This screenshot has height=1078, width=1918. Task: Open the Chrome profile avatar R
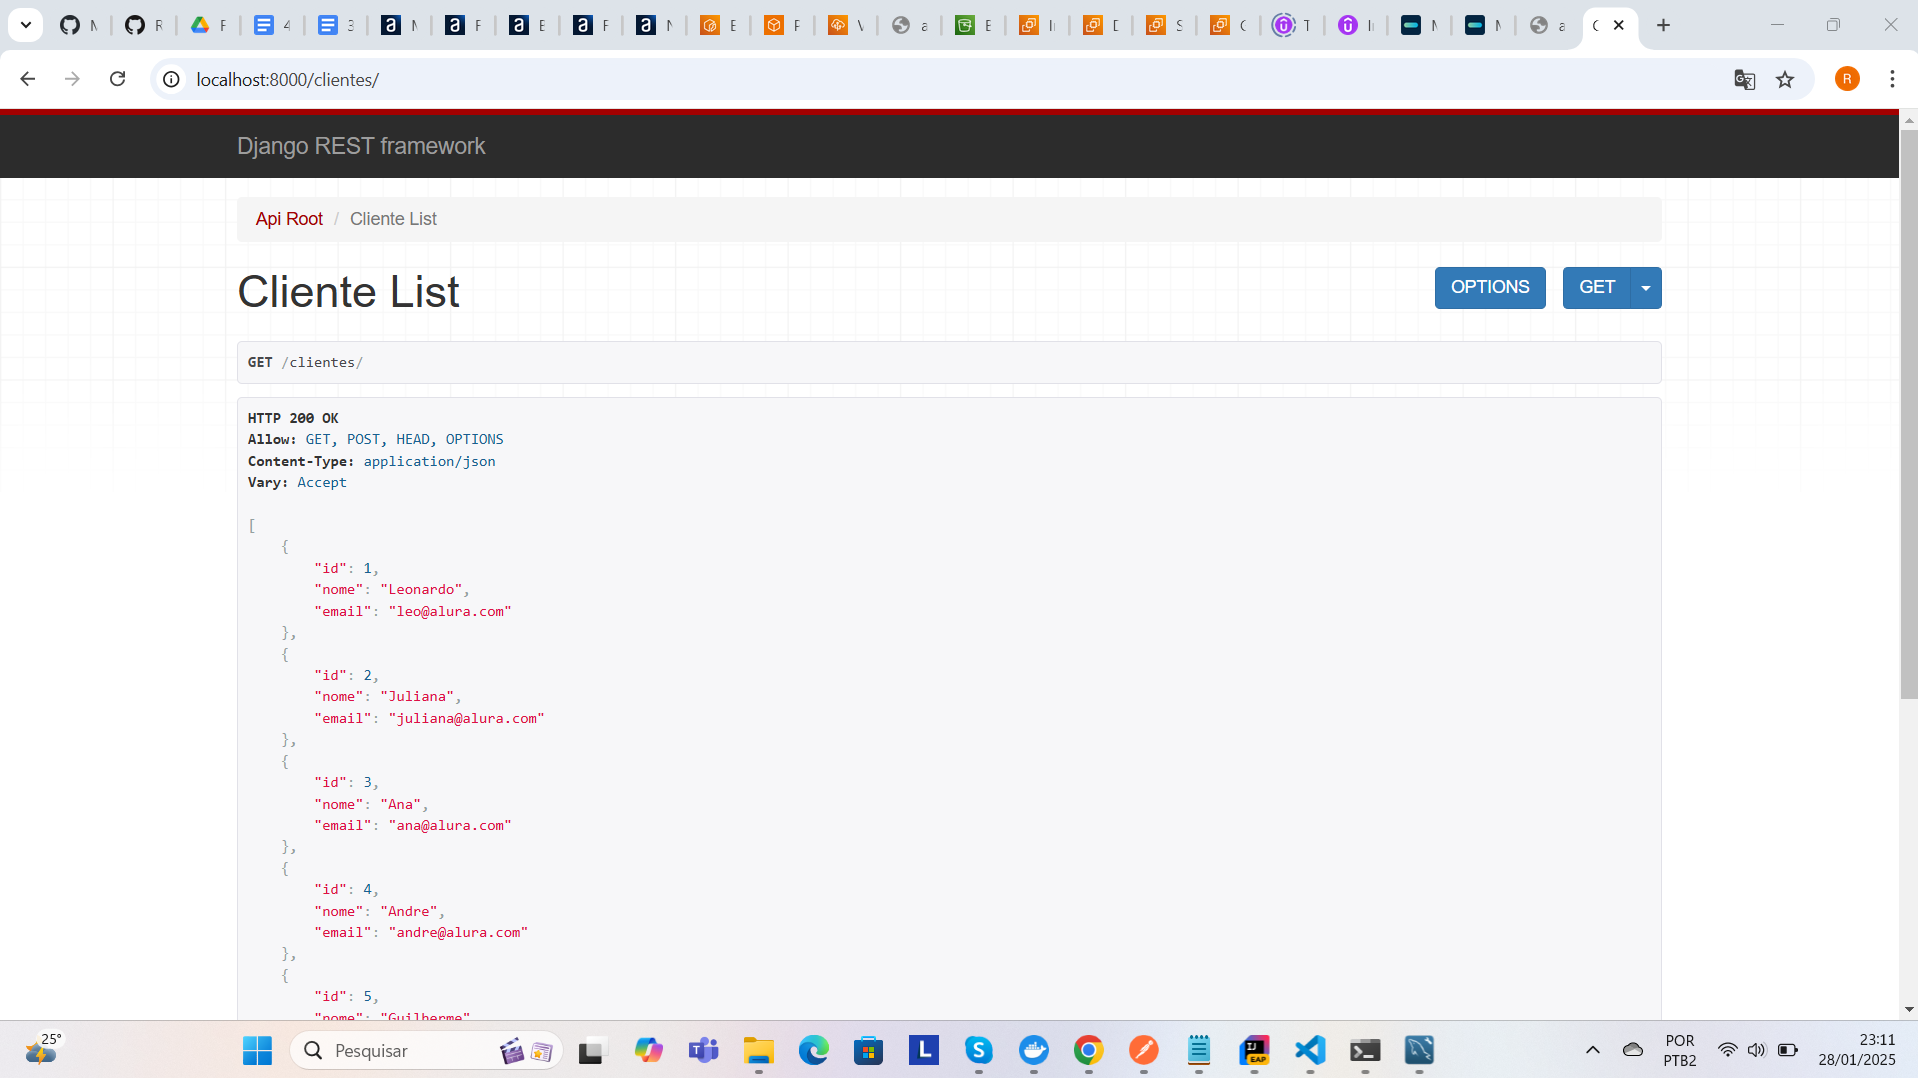point(1847,79)
